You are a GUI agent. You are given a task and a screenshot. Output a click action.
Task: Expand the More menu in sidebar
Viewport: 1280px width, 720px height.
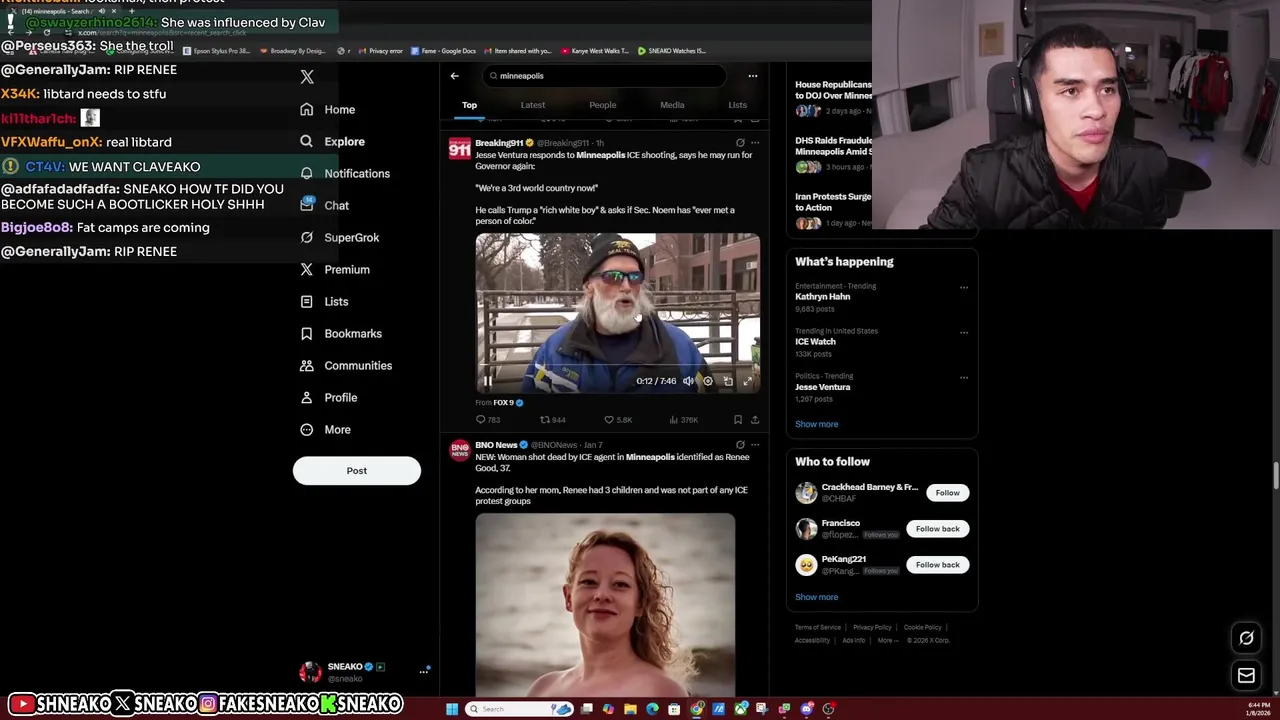tap(324, 429)
